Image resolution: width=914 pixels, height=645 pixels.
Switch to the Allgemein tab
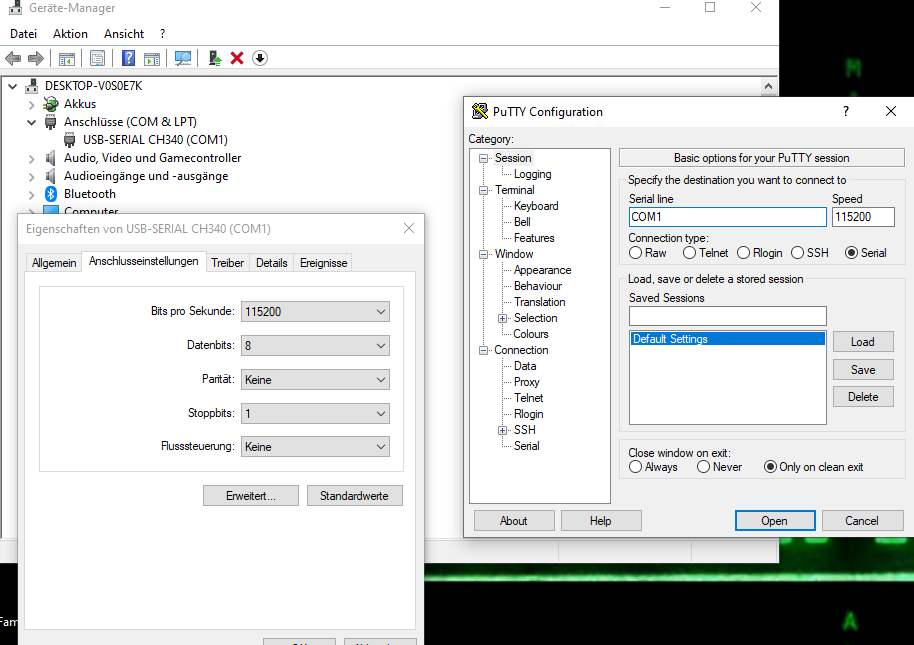pos(54,263)
